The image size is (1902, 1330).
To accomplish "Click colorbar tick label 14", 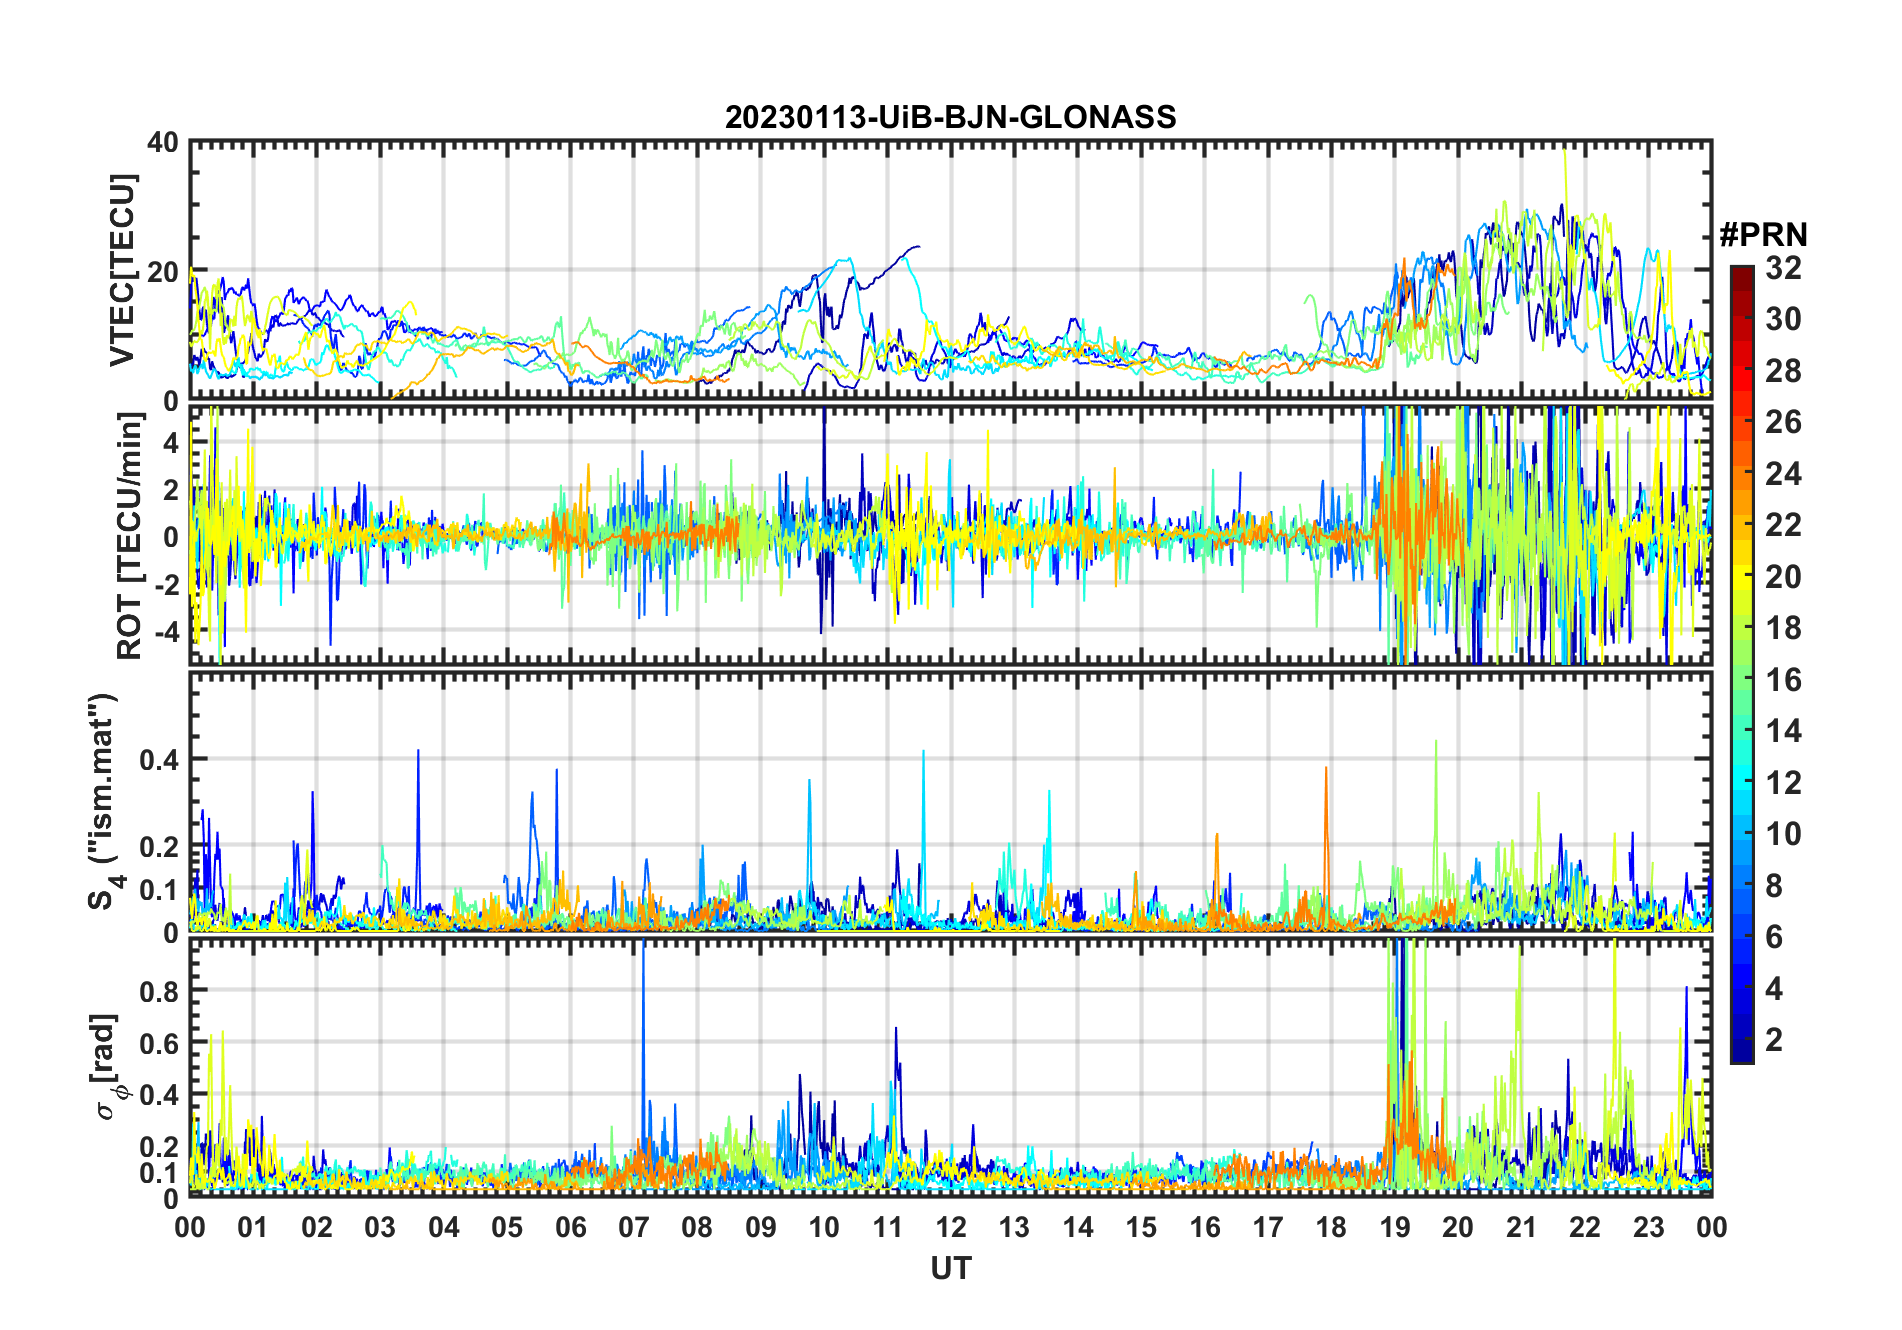I will coord(1783,731).
